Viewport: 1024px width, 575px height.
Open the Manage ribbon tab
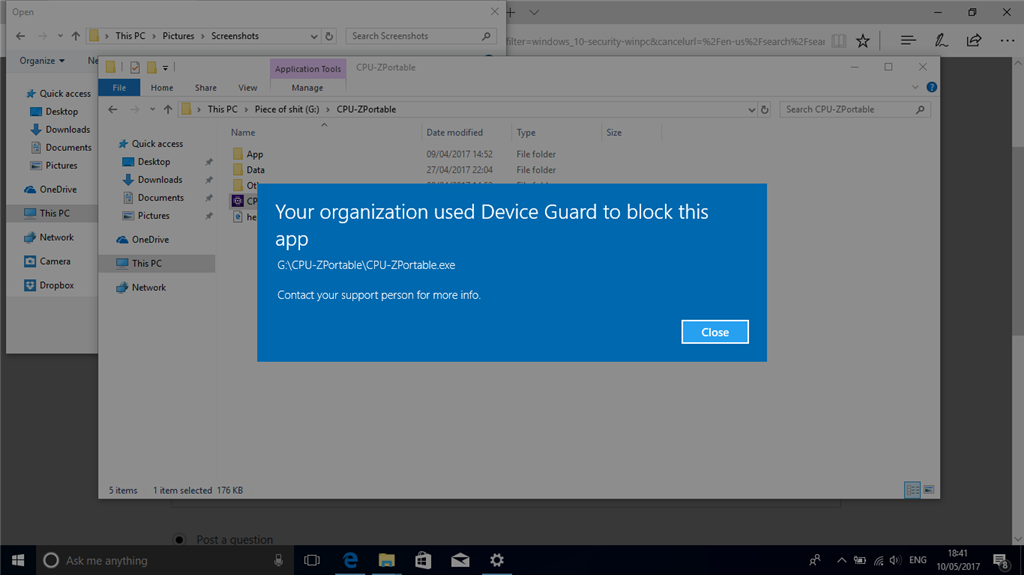(x=307, y=88)
